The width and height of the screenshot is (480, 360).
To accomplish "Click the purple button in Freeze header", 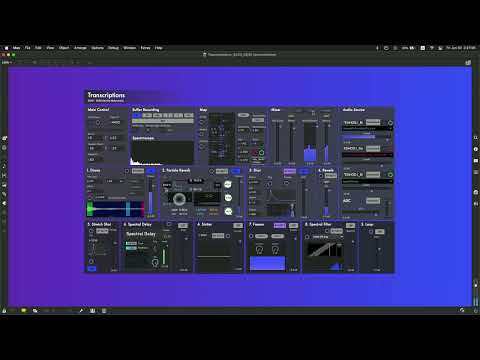I will [x=280, y=225].
